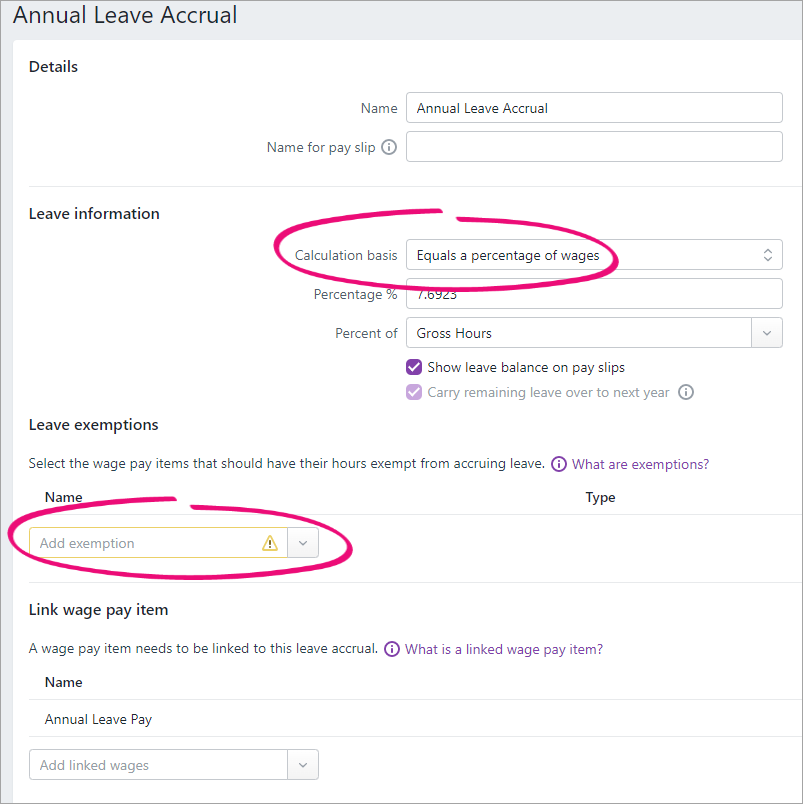
Task: Expand the Add linked wages dropdown arrow
Action: [x=303, y=765]
